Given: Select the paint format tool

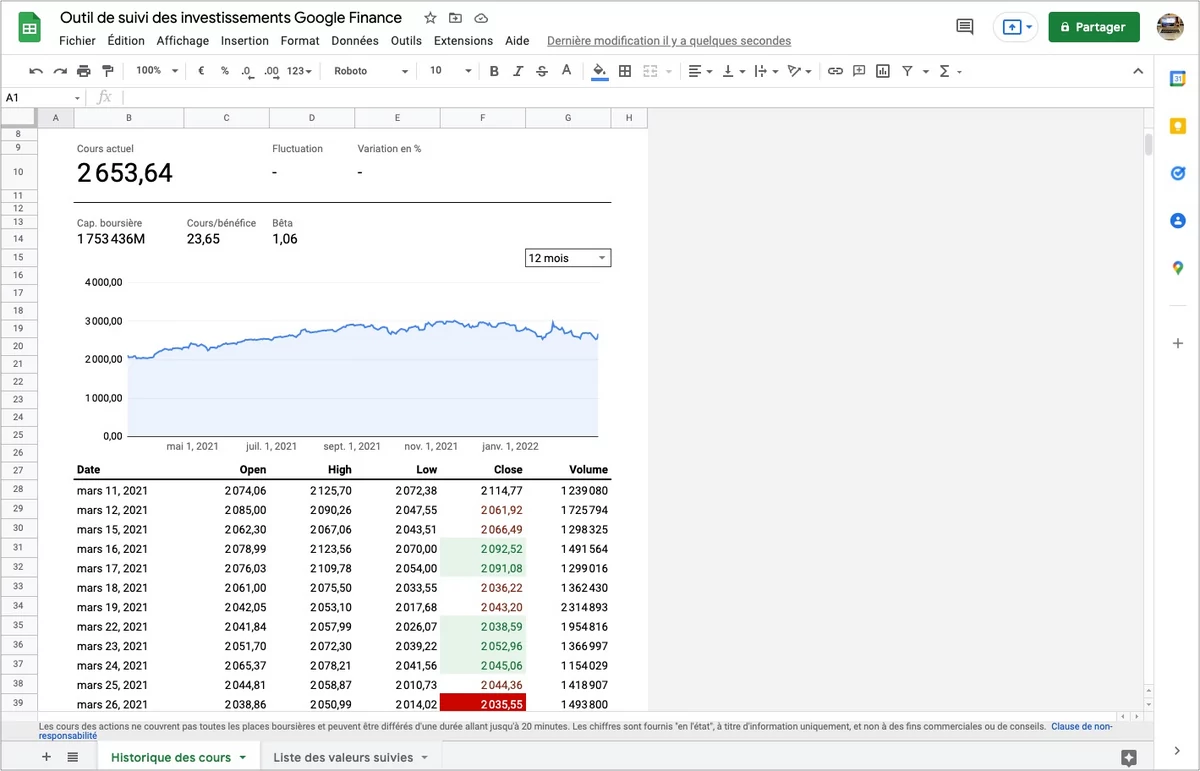Looking at the screenshot, I should point(108,71).
